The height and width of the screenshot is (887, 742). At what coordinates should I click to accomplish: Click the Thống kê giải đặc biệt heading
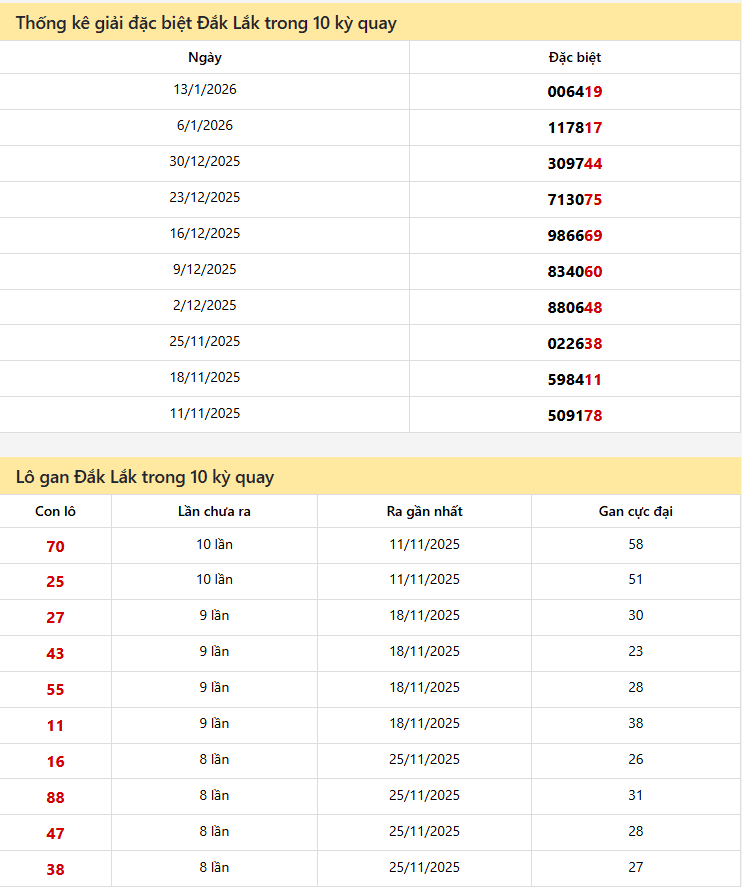(206, 22)
